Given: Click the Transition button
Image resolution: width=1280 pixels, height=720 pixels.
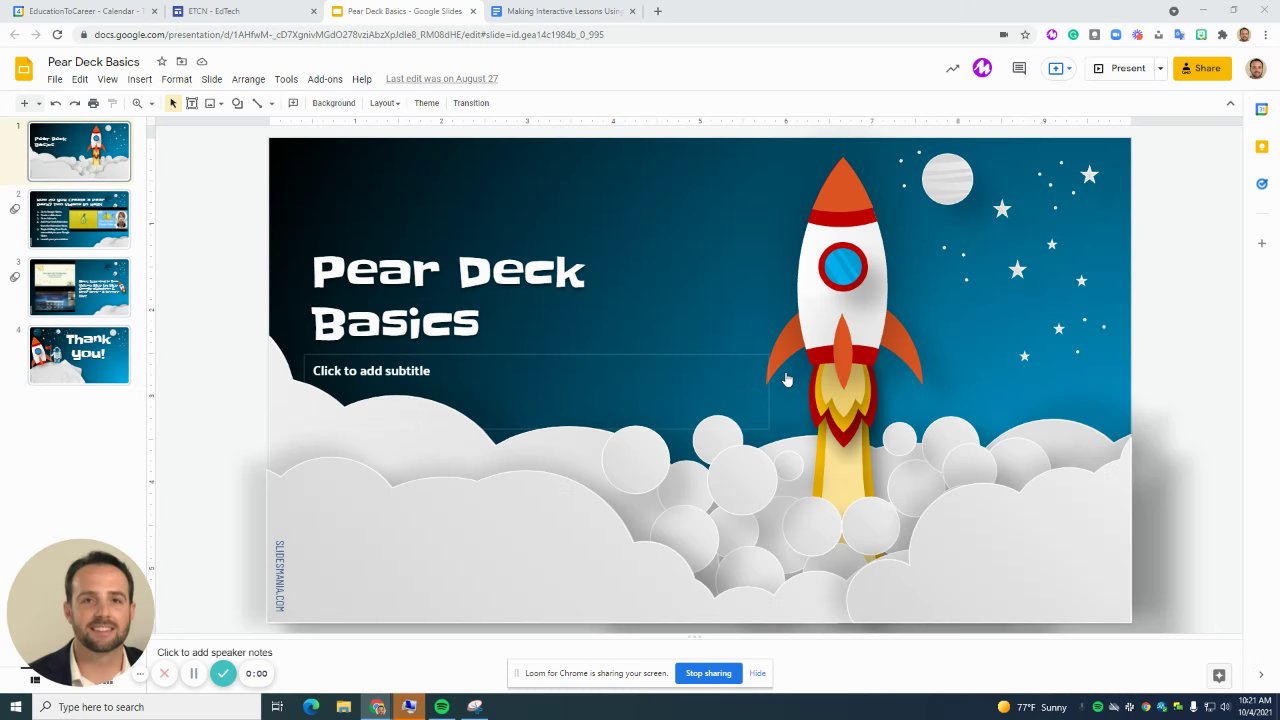Looking at the screenshot, I should (471, 103).
